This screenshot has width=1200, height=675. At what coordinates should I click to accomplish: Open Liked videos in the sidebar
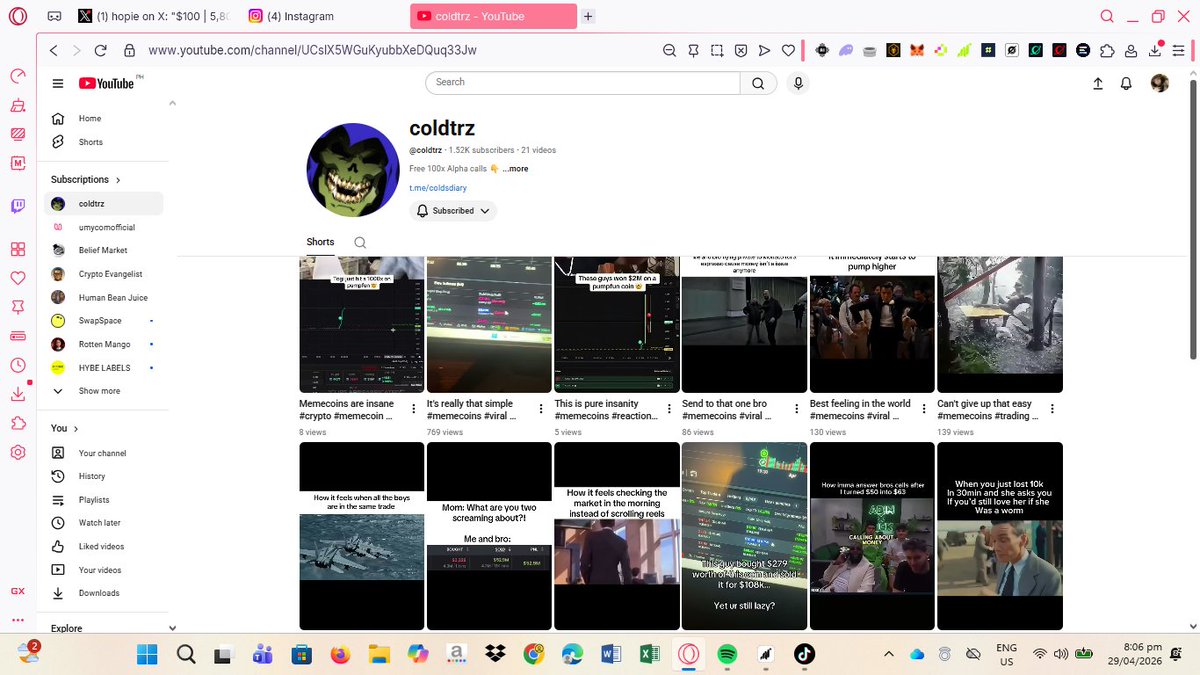(101, 547)
